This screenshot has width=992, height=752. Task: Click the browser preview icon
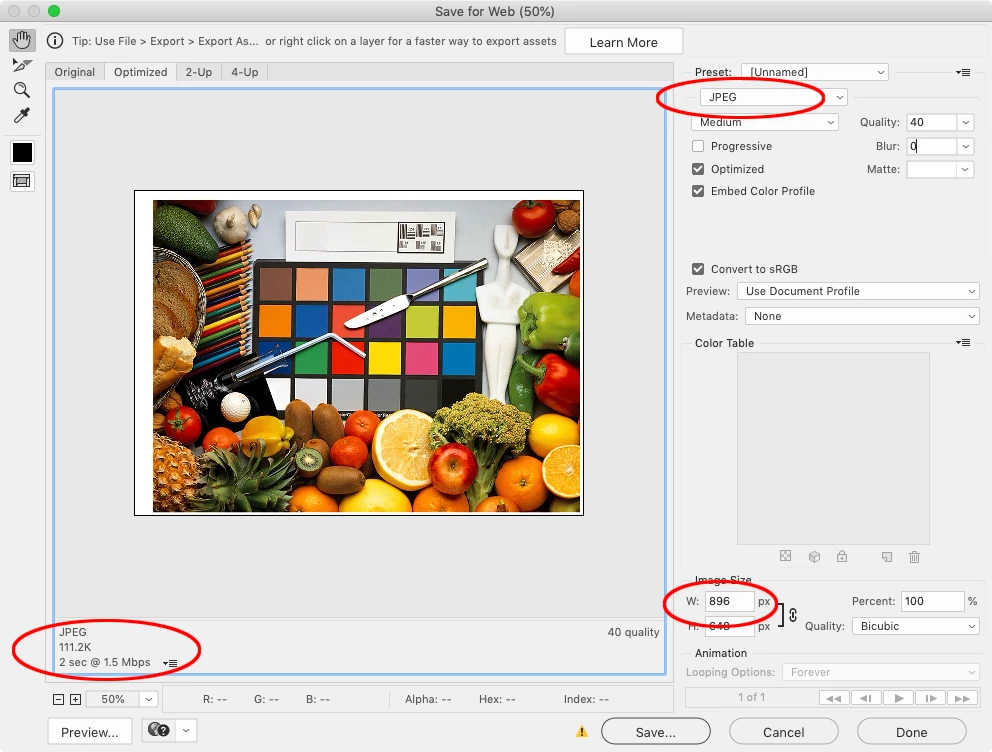pyautogui.click(x=159, y=730)
